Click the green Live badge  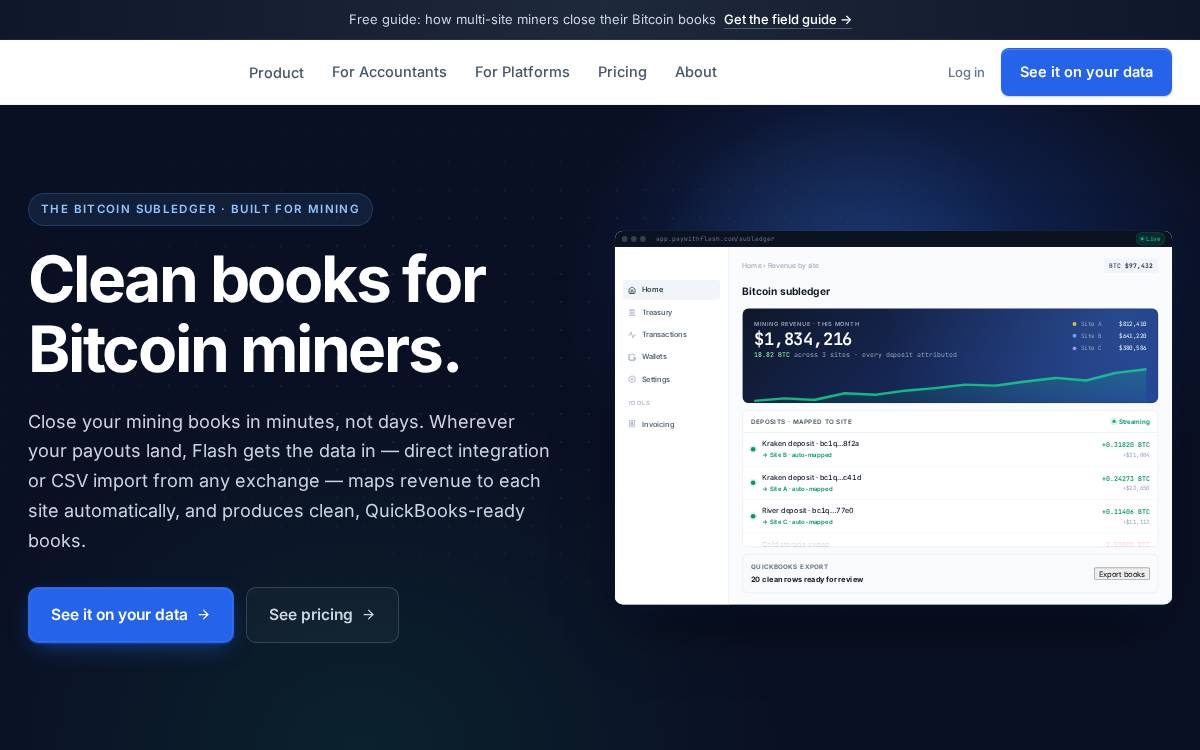coord(1150,239)
